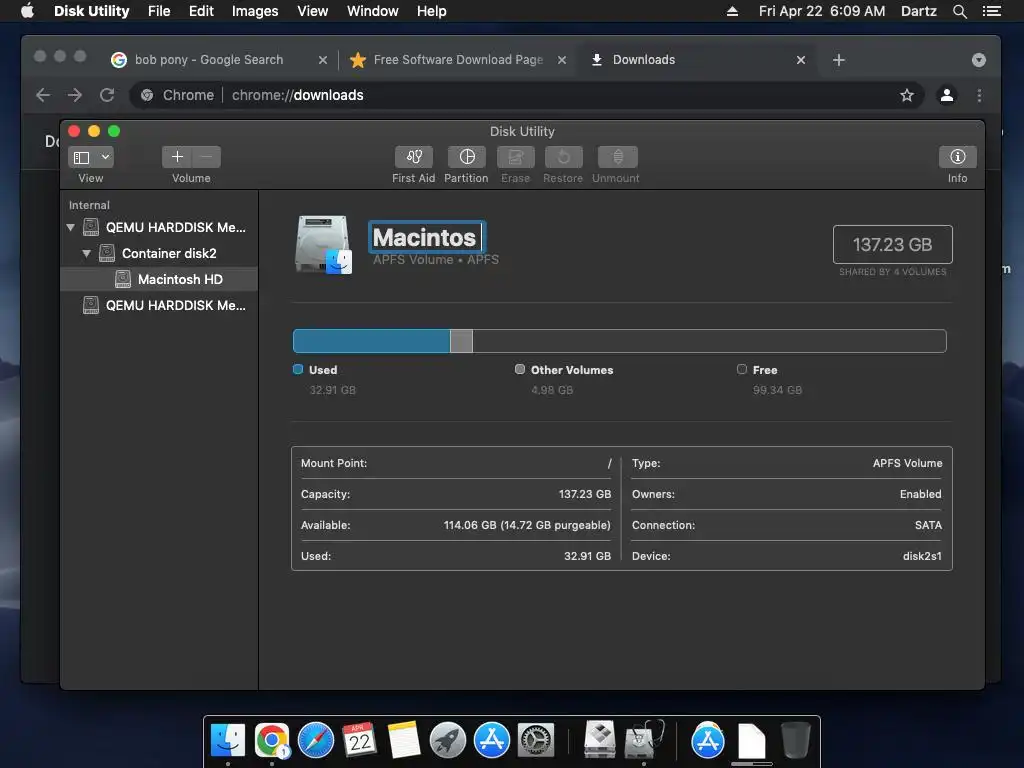This screenshot has height=768, width=1024.
Task: Click the Free portion of the usage bar
Action: [x=709, y=341]
